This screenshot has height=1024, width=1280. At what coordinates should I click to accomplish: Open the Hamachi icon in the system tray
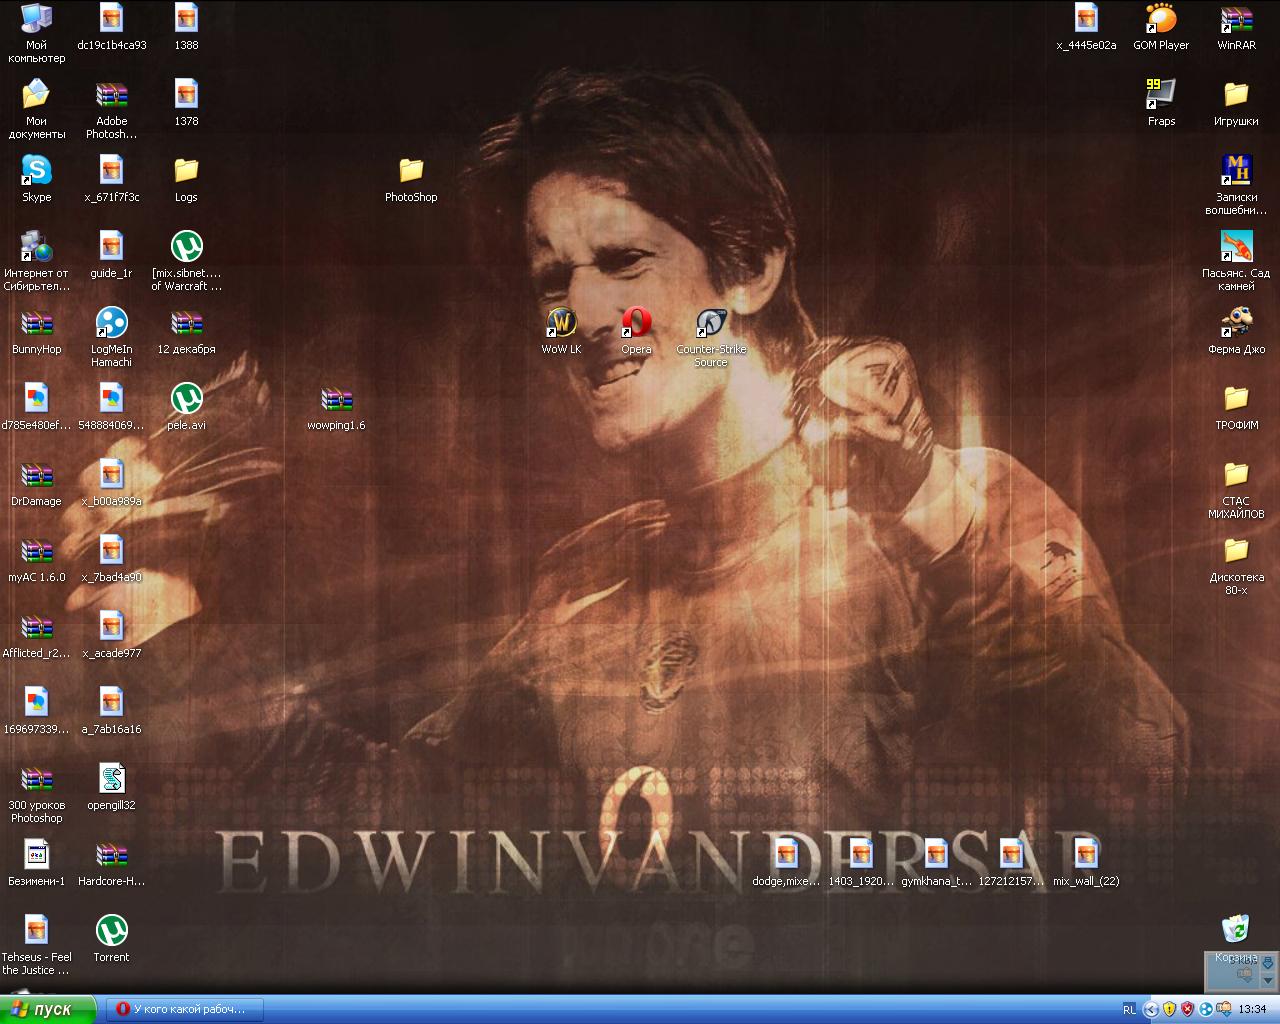coord(1205,1010)
